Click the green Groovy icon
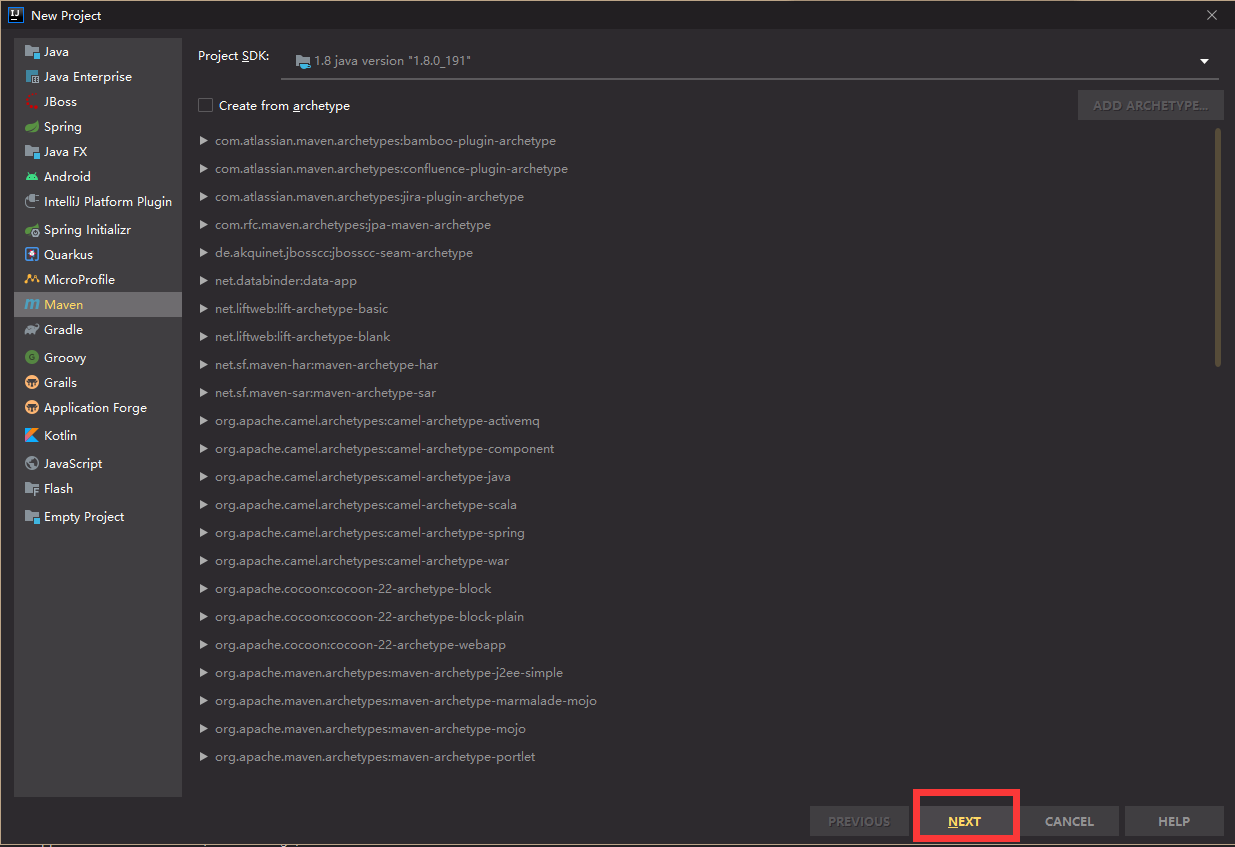 tap(32, 358)
